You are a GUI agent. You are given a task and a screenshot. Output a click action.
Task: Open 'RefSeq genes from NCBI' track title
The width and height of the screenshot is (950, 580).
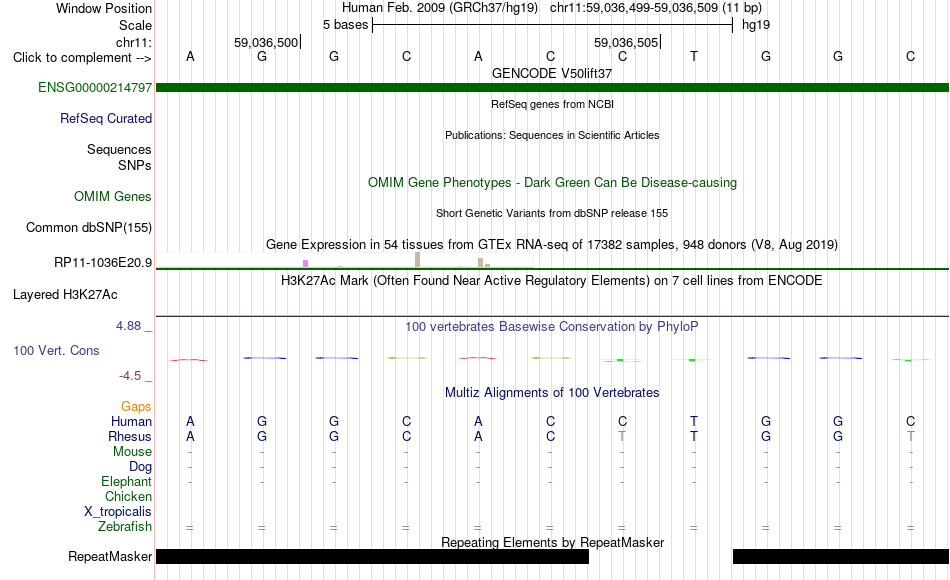coord(552,104)
